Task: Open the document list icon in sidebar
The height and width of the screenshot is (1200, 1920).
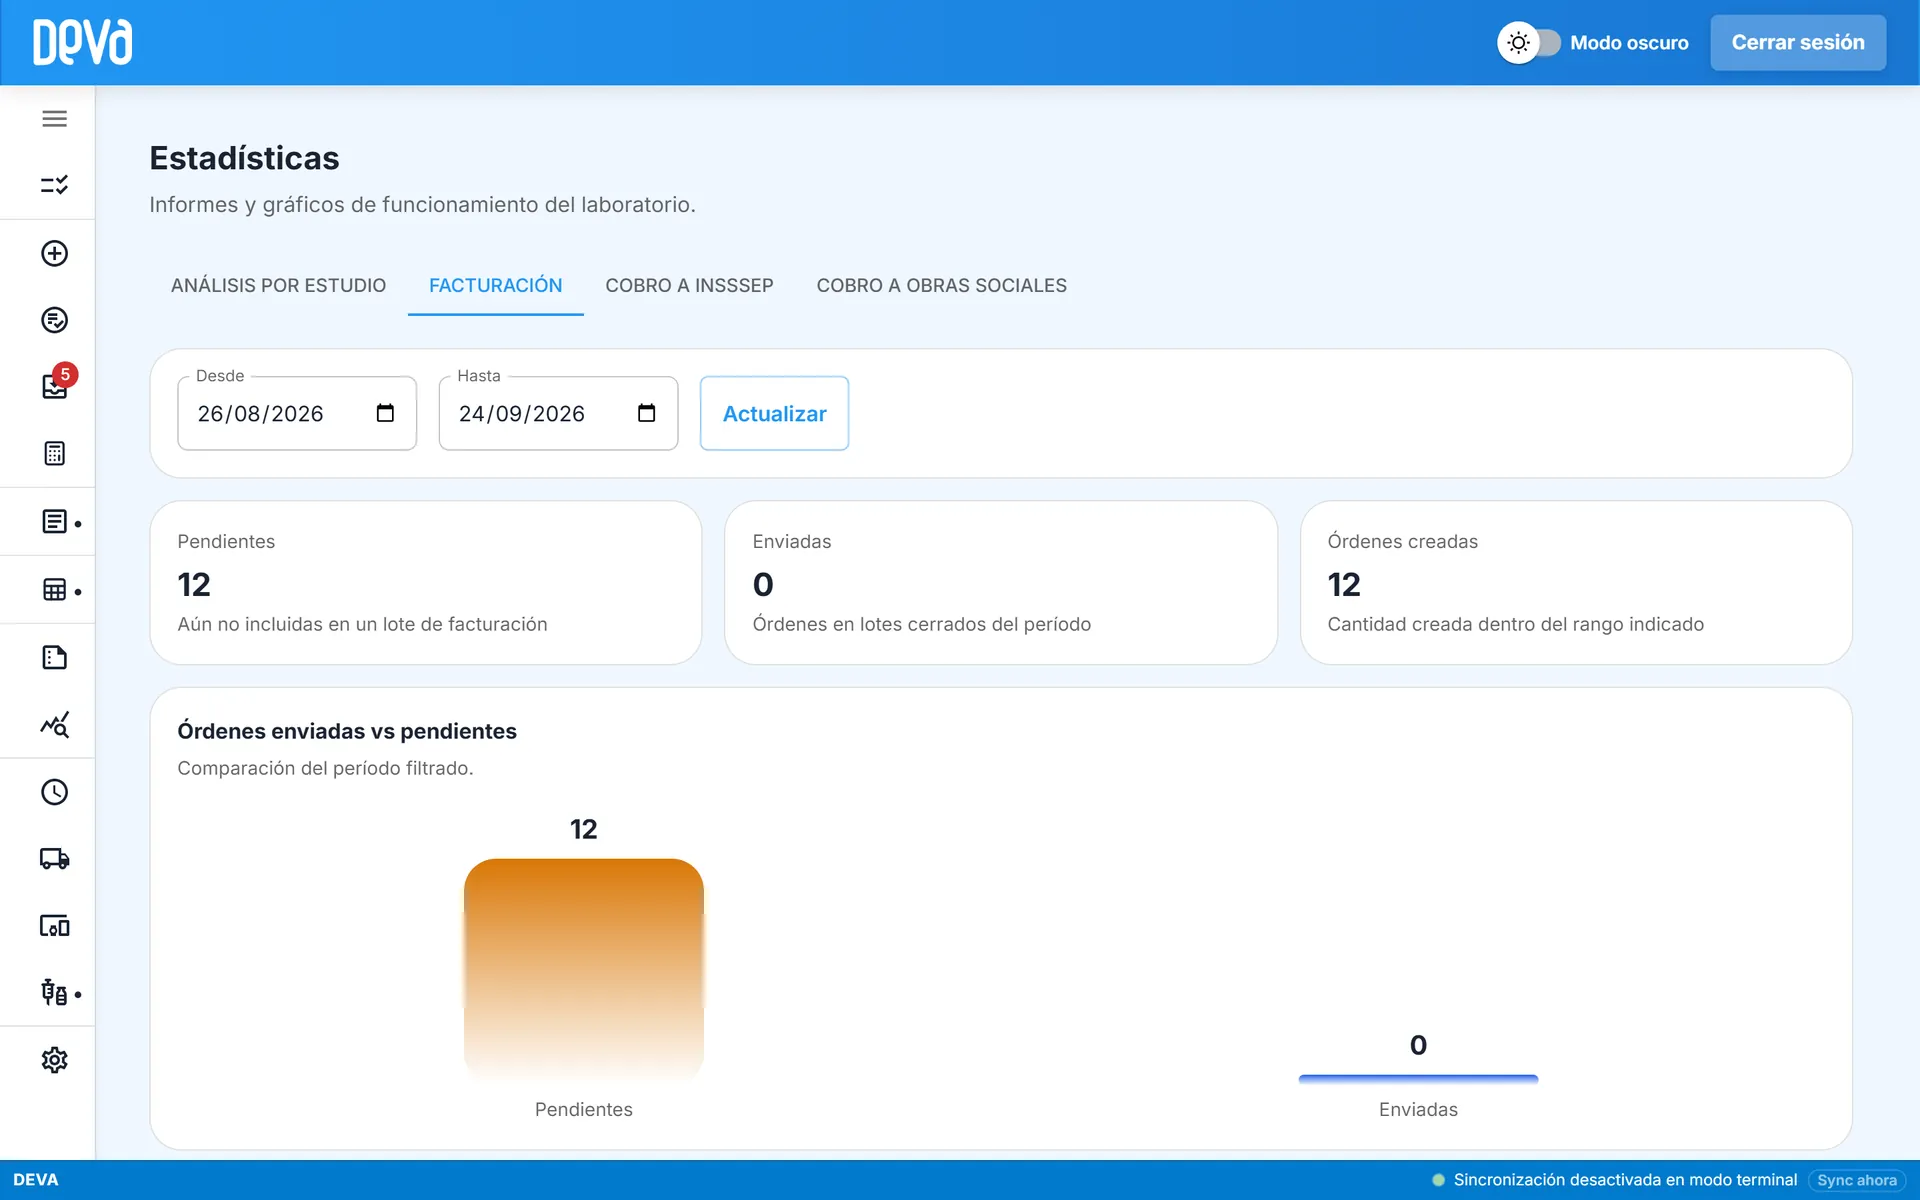Action: pos(54,522)
